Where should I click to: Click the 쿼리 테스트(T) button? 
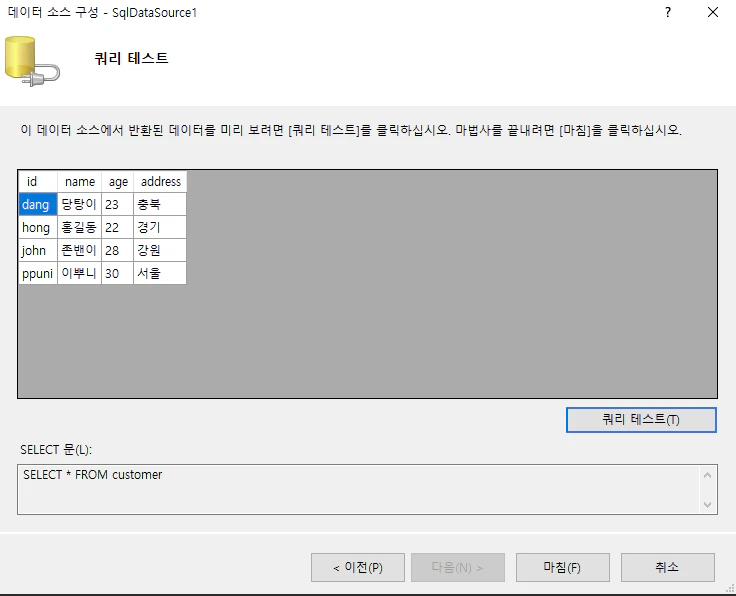[641, 420]
